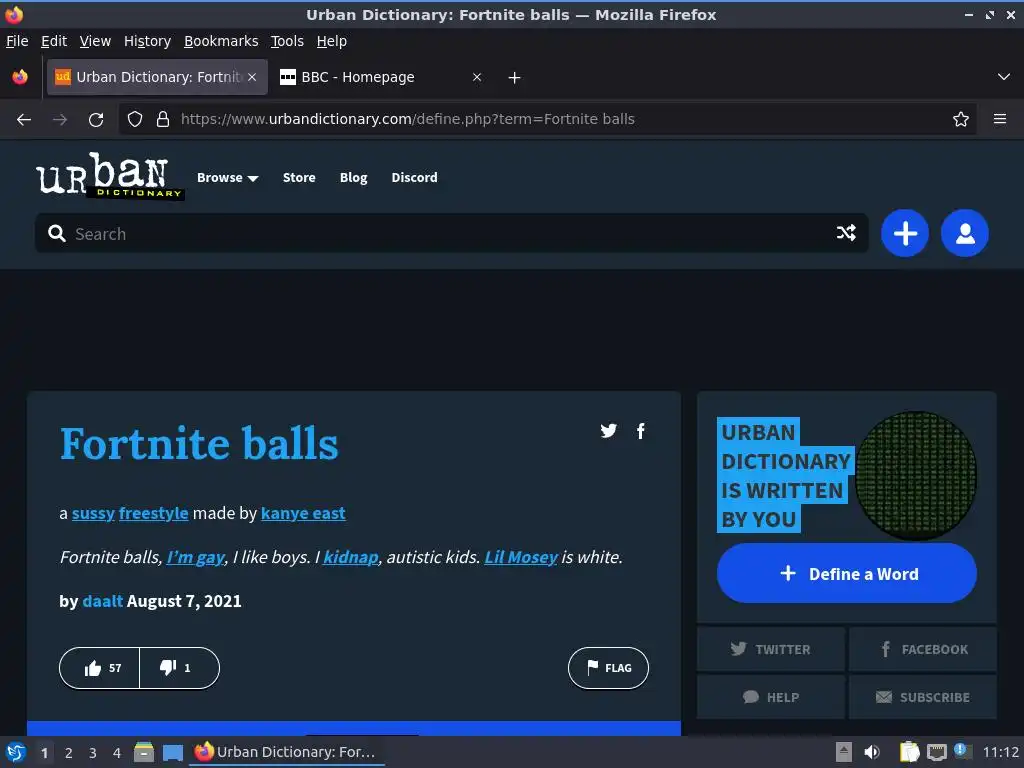
Task: Follow the kidnap link
Action: point(351,557)
